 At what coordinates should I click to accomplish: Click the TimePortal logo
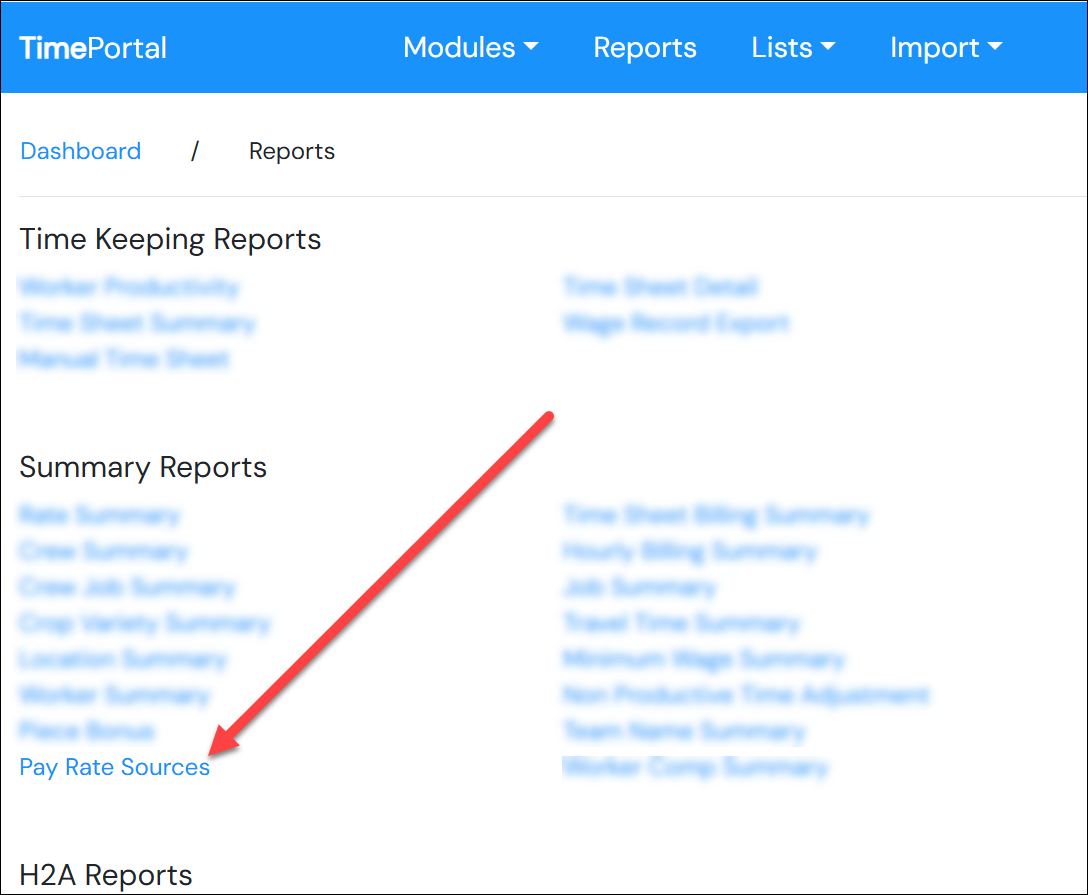pos(93,48)
